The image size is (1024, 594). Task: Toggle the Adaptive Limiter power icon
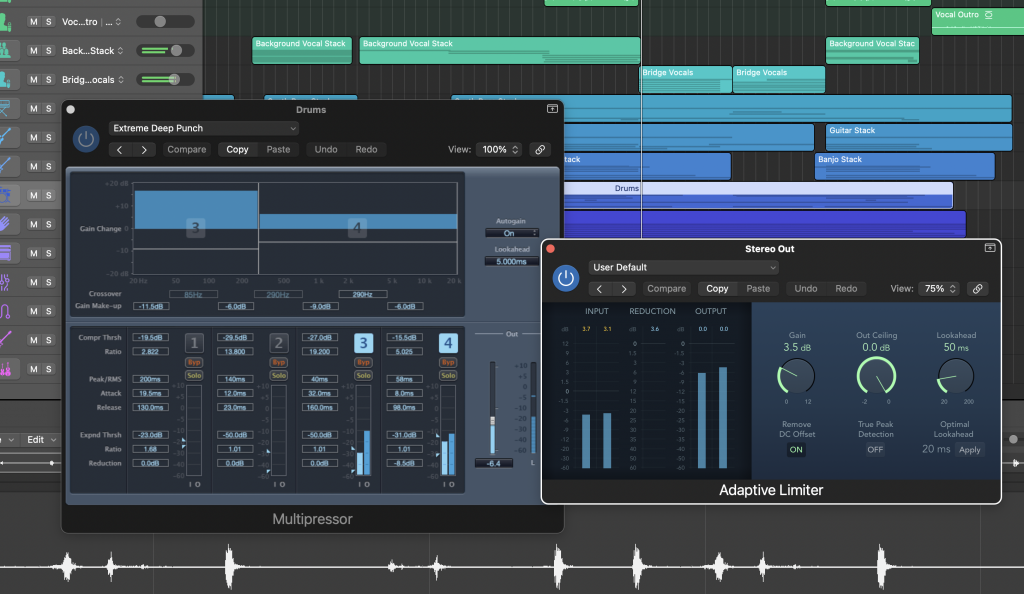[x=566, y=279]
